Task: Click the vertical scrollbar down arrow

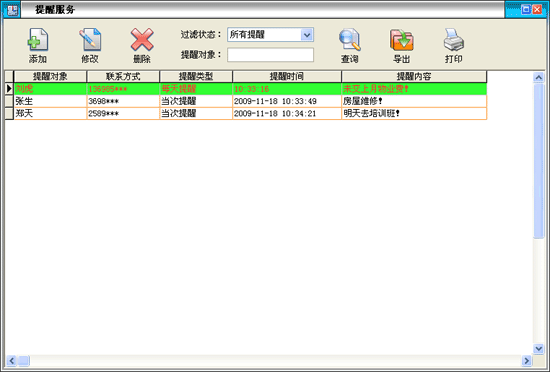Action: click(539, 349)
